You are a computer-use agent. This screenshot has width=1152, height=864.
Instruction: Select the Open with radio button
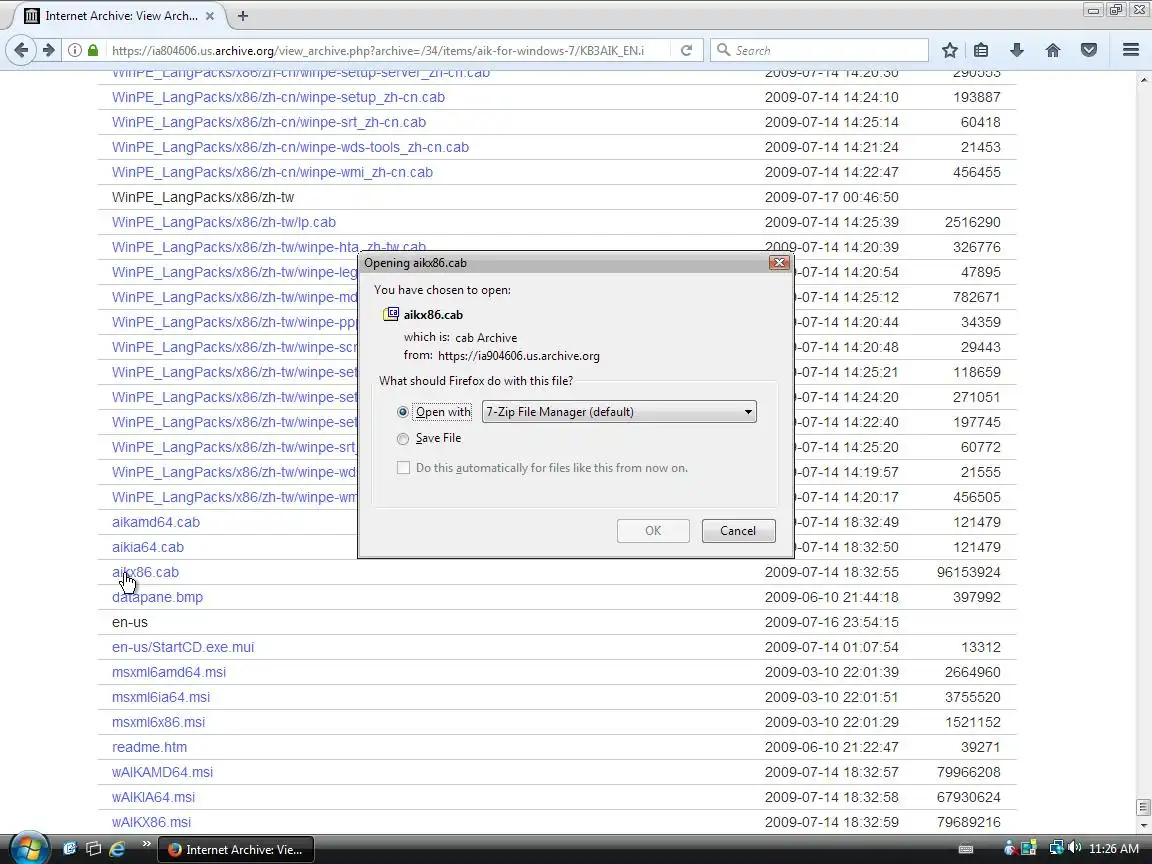click(x=403, y=412)
